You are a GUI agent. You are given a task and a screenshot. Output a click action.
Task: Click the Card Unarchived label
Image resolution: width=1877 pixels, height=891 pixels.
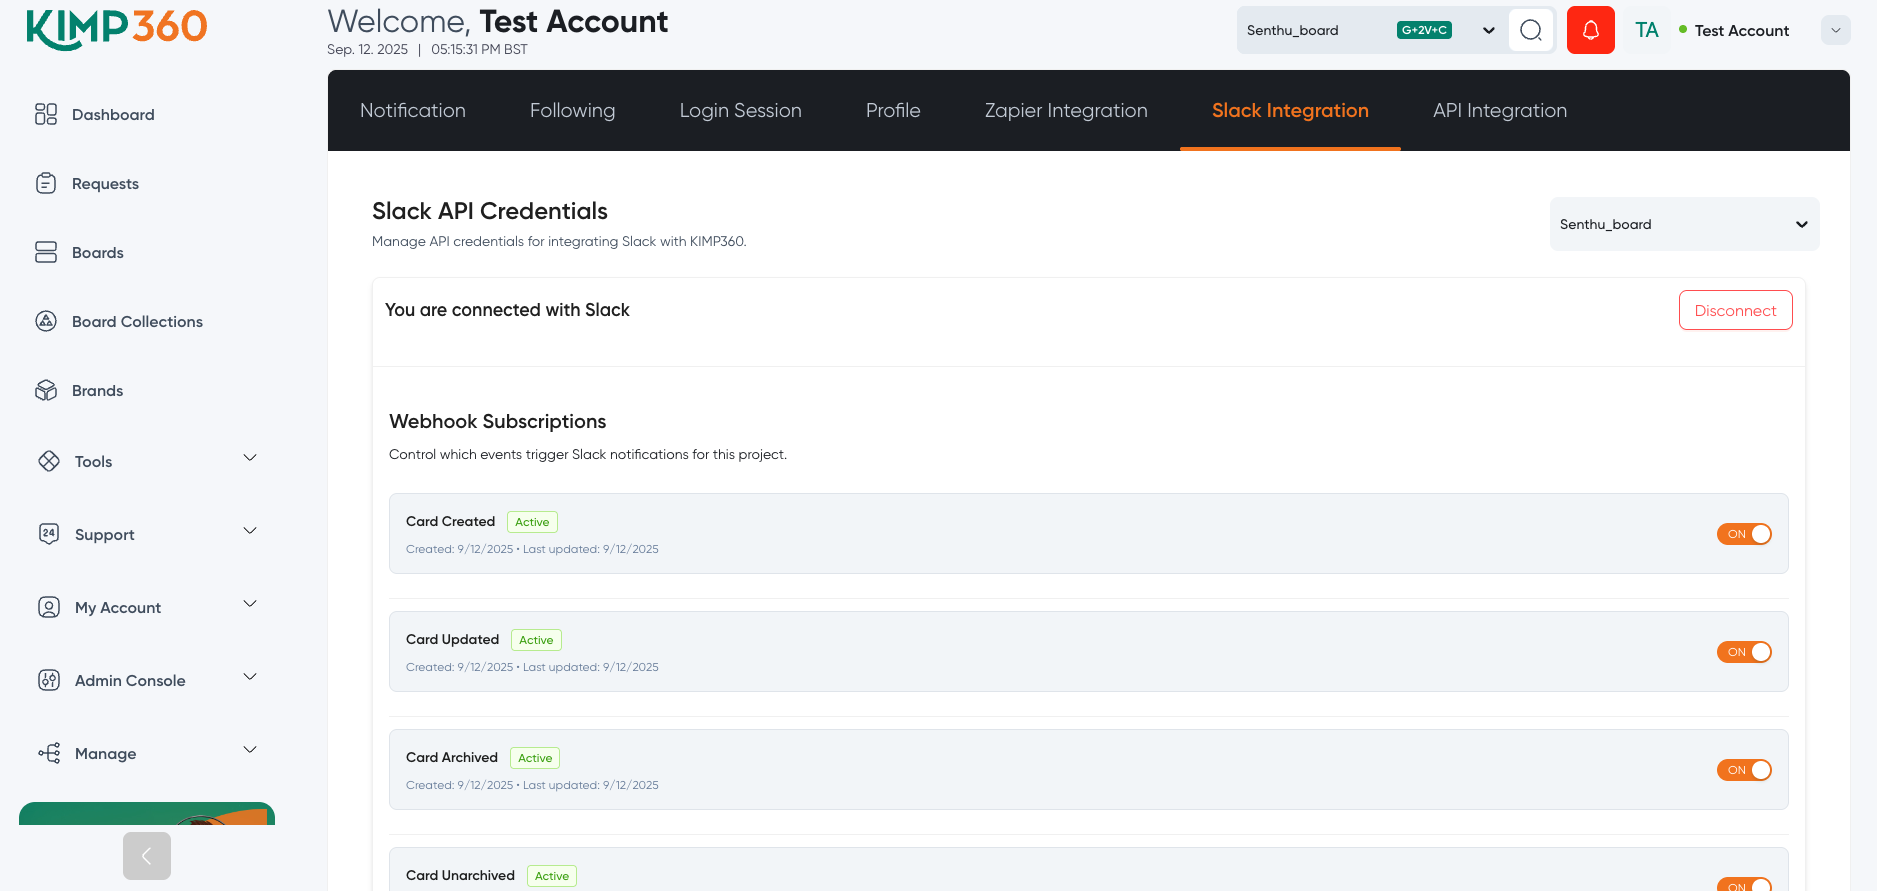click(x=460, y=875)
